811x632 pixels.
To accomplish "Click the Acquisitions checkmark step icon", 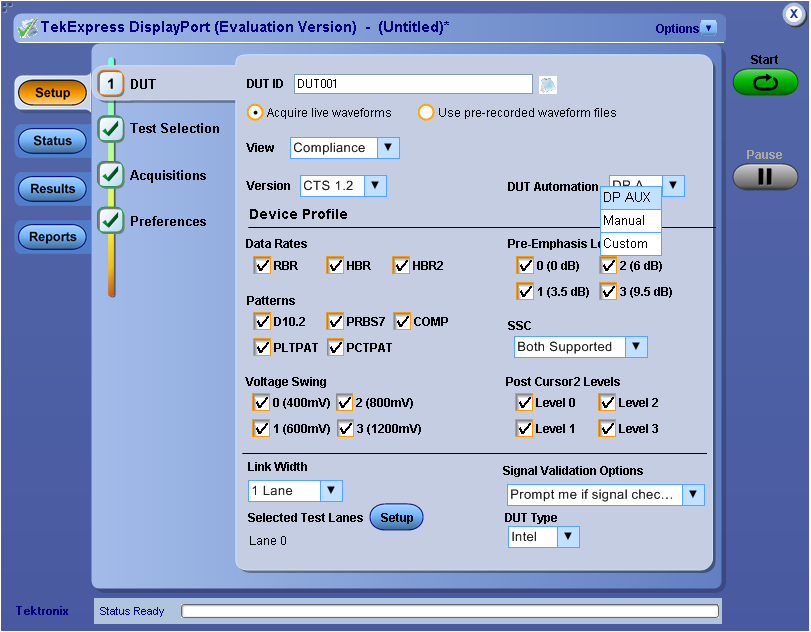I will [x=111, y=174].
